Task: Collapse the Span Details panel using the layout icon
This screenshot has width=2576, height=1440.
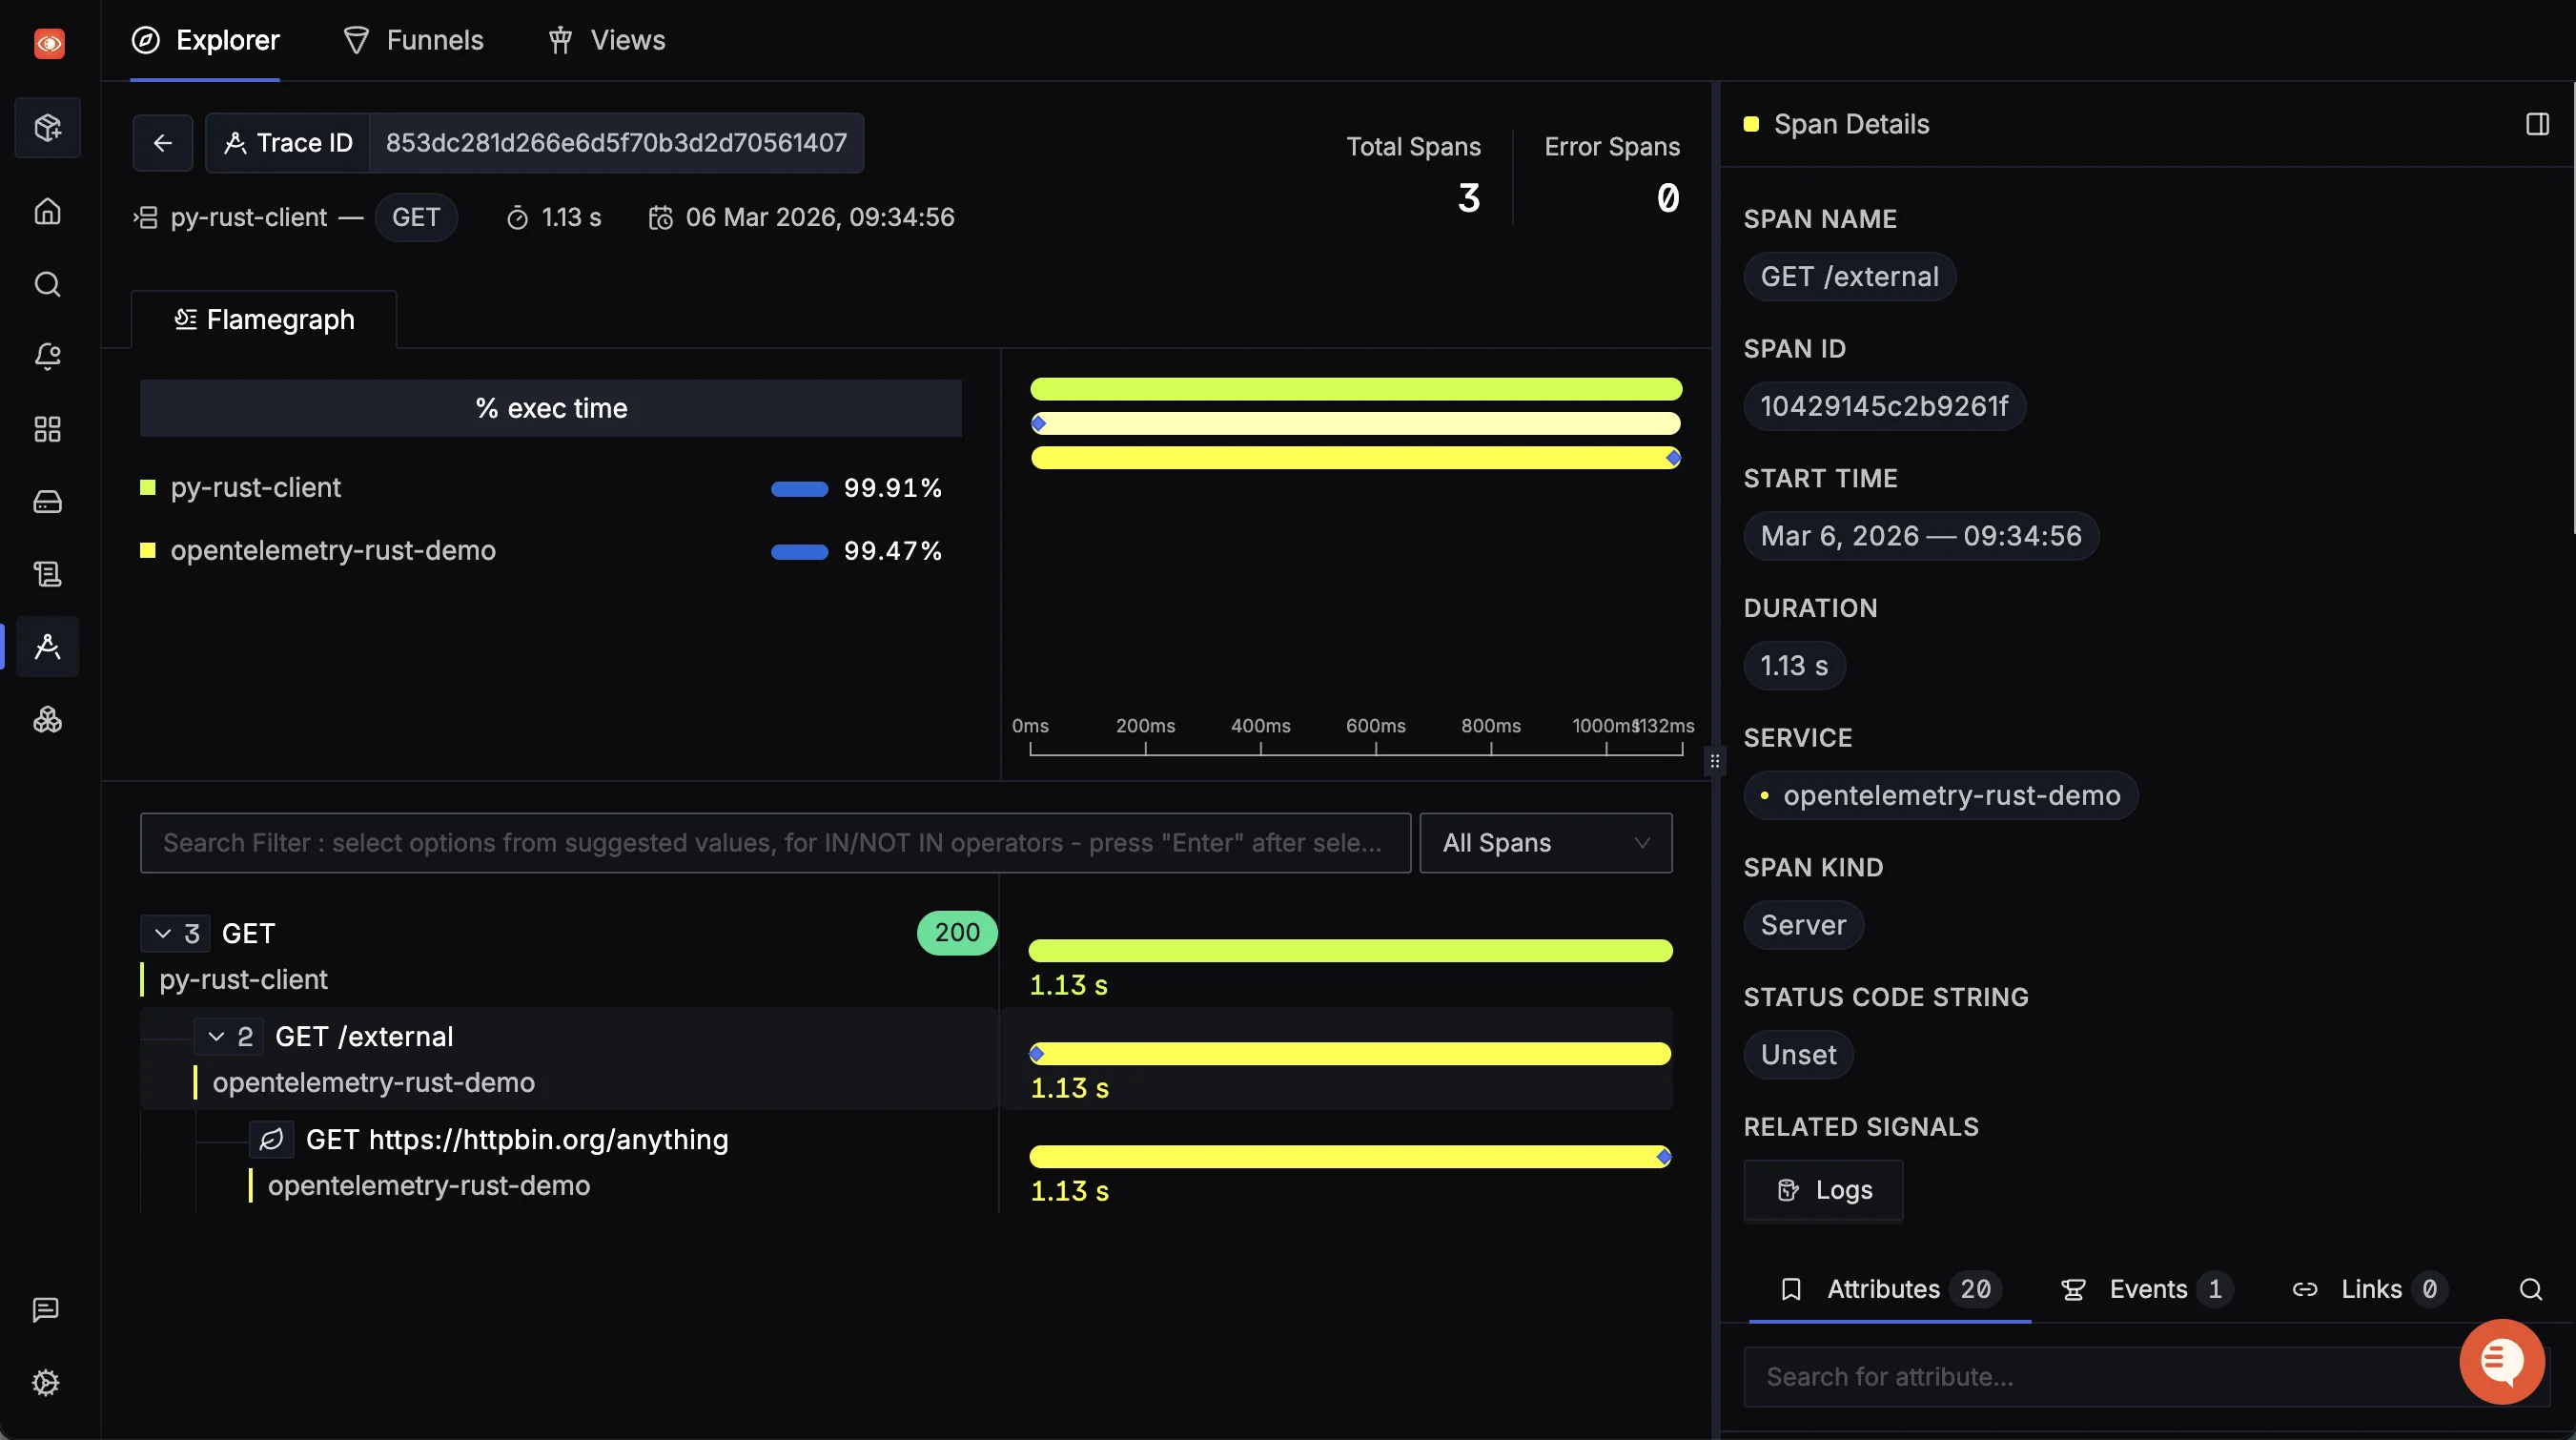Action: [x=2537, y=124]
